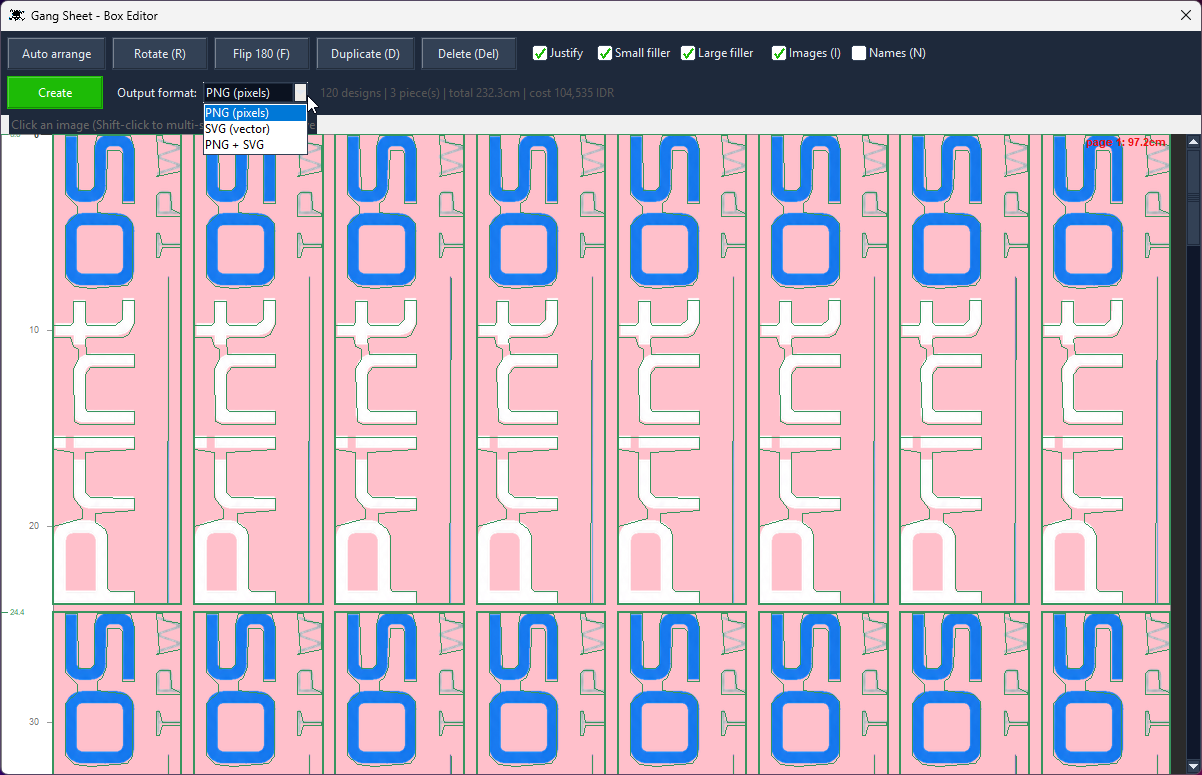Click the 24.4 ruler marker
The height and width of the screenshot is (775, 1202).
17,612
